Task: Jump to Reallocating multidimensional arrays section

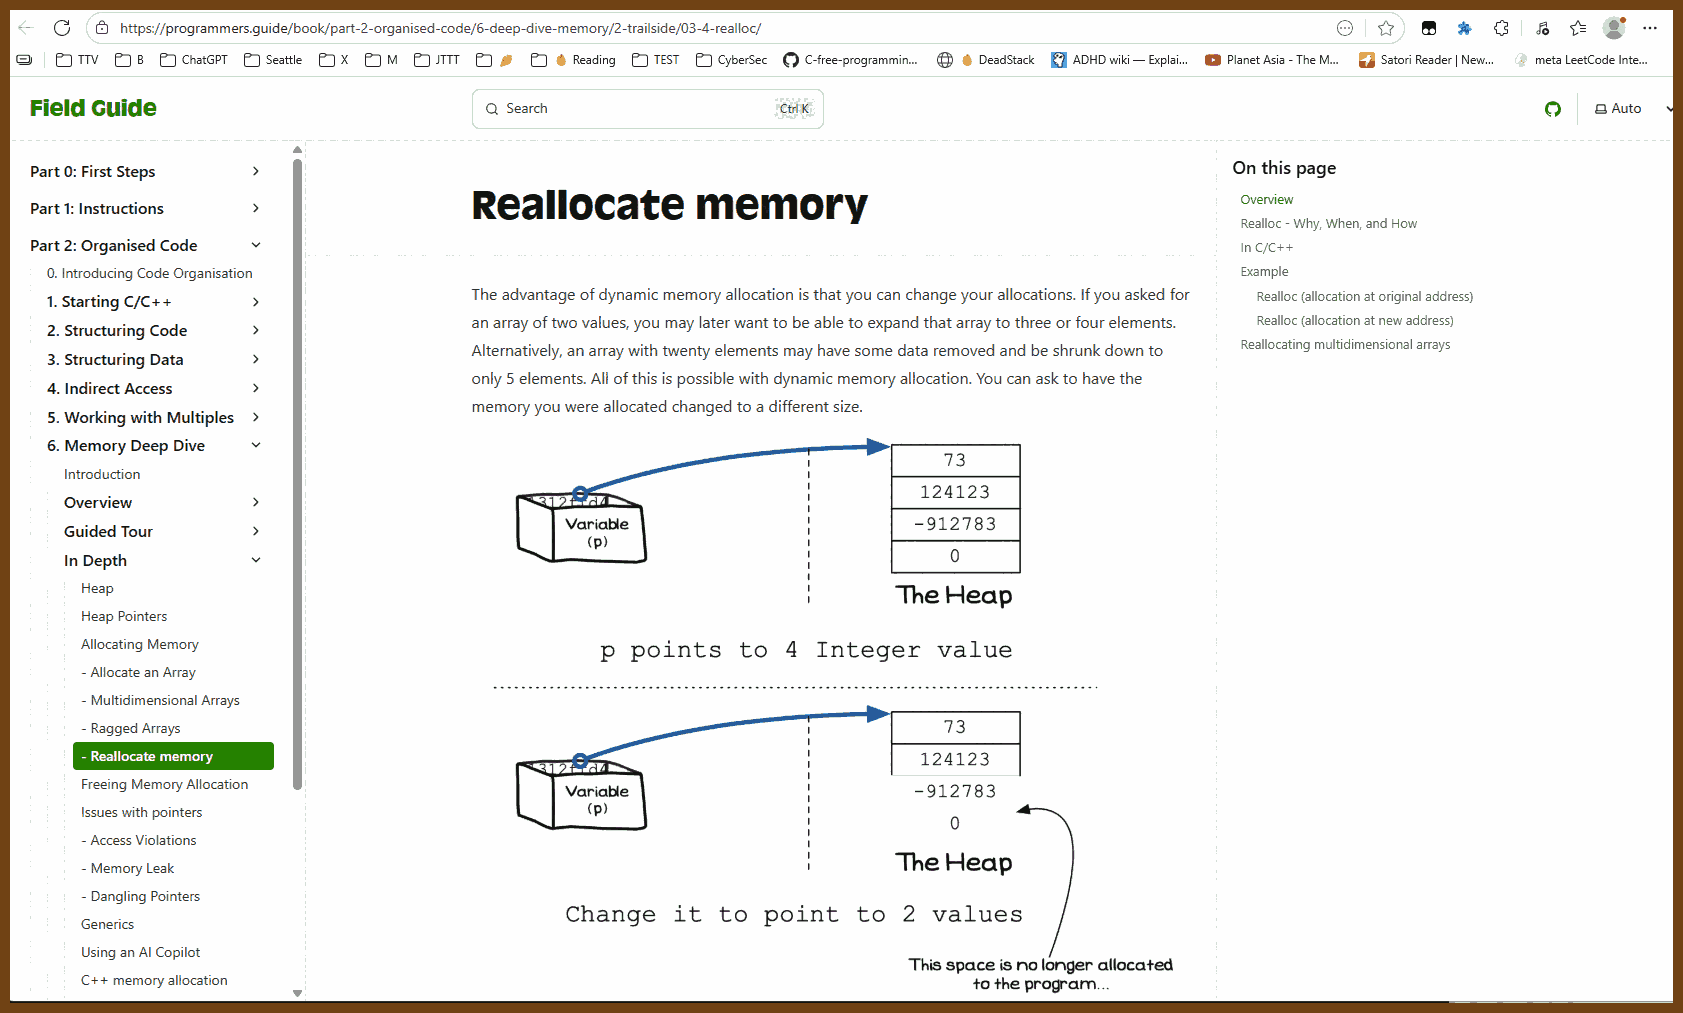Action: coord(1345,345)
